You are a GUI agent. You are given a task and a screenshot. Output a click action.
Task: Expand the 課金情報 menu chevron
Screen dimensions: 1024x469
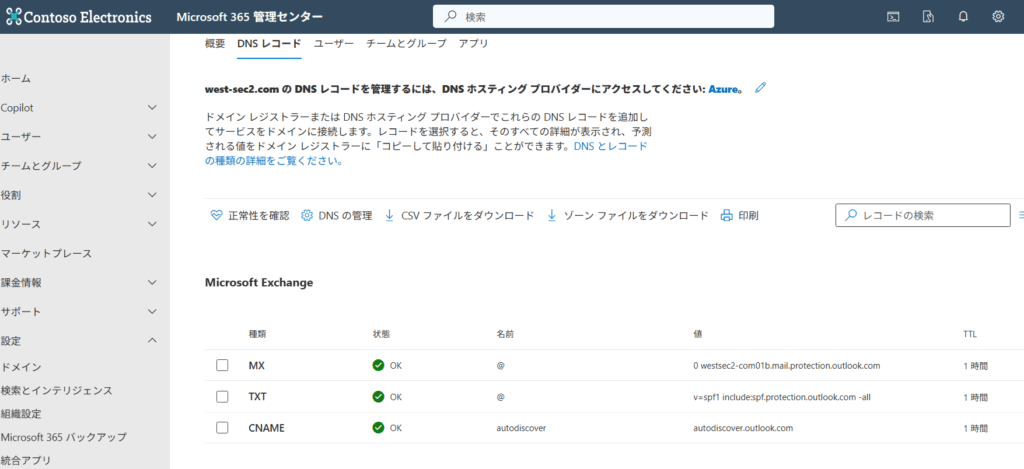coord(152,283)
